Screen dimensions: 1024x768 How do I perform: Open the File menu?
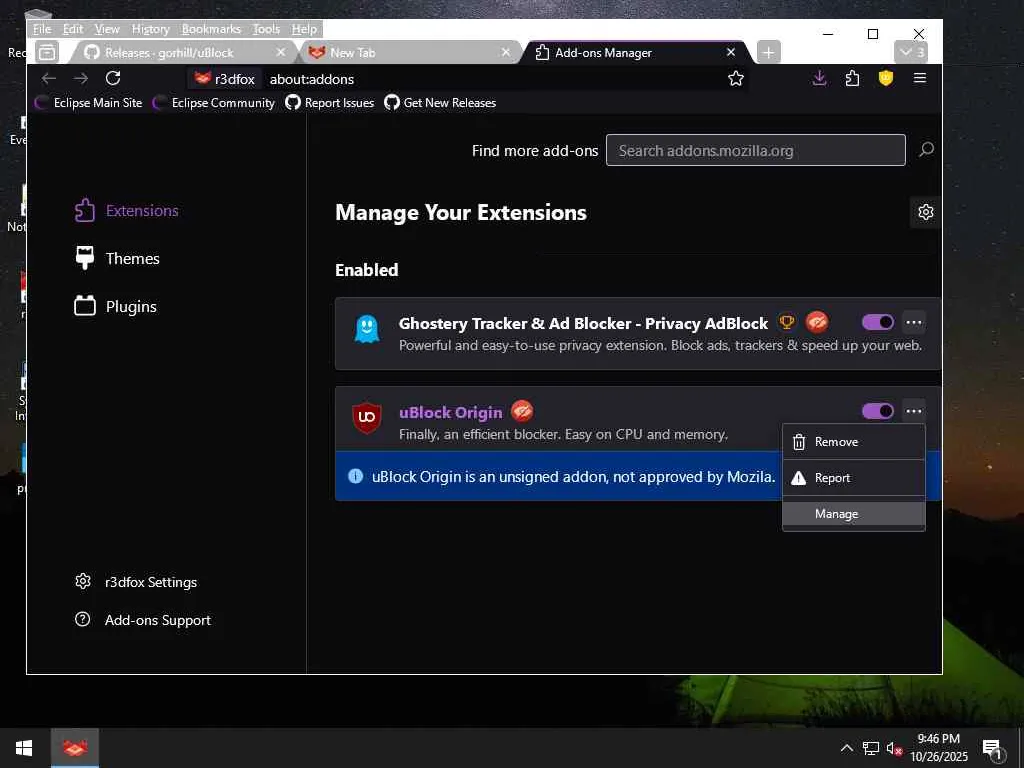click(42, 29)
